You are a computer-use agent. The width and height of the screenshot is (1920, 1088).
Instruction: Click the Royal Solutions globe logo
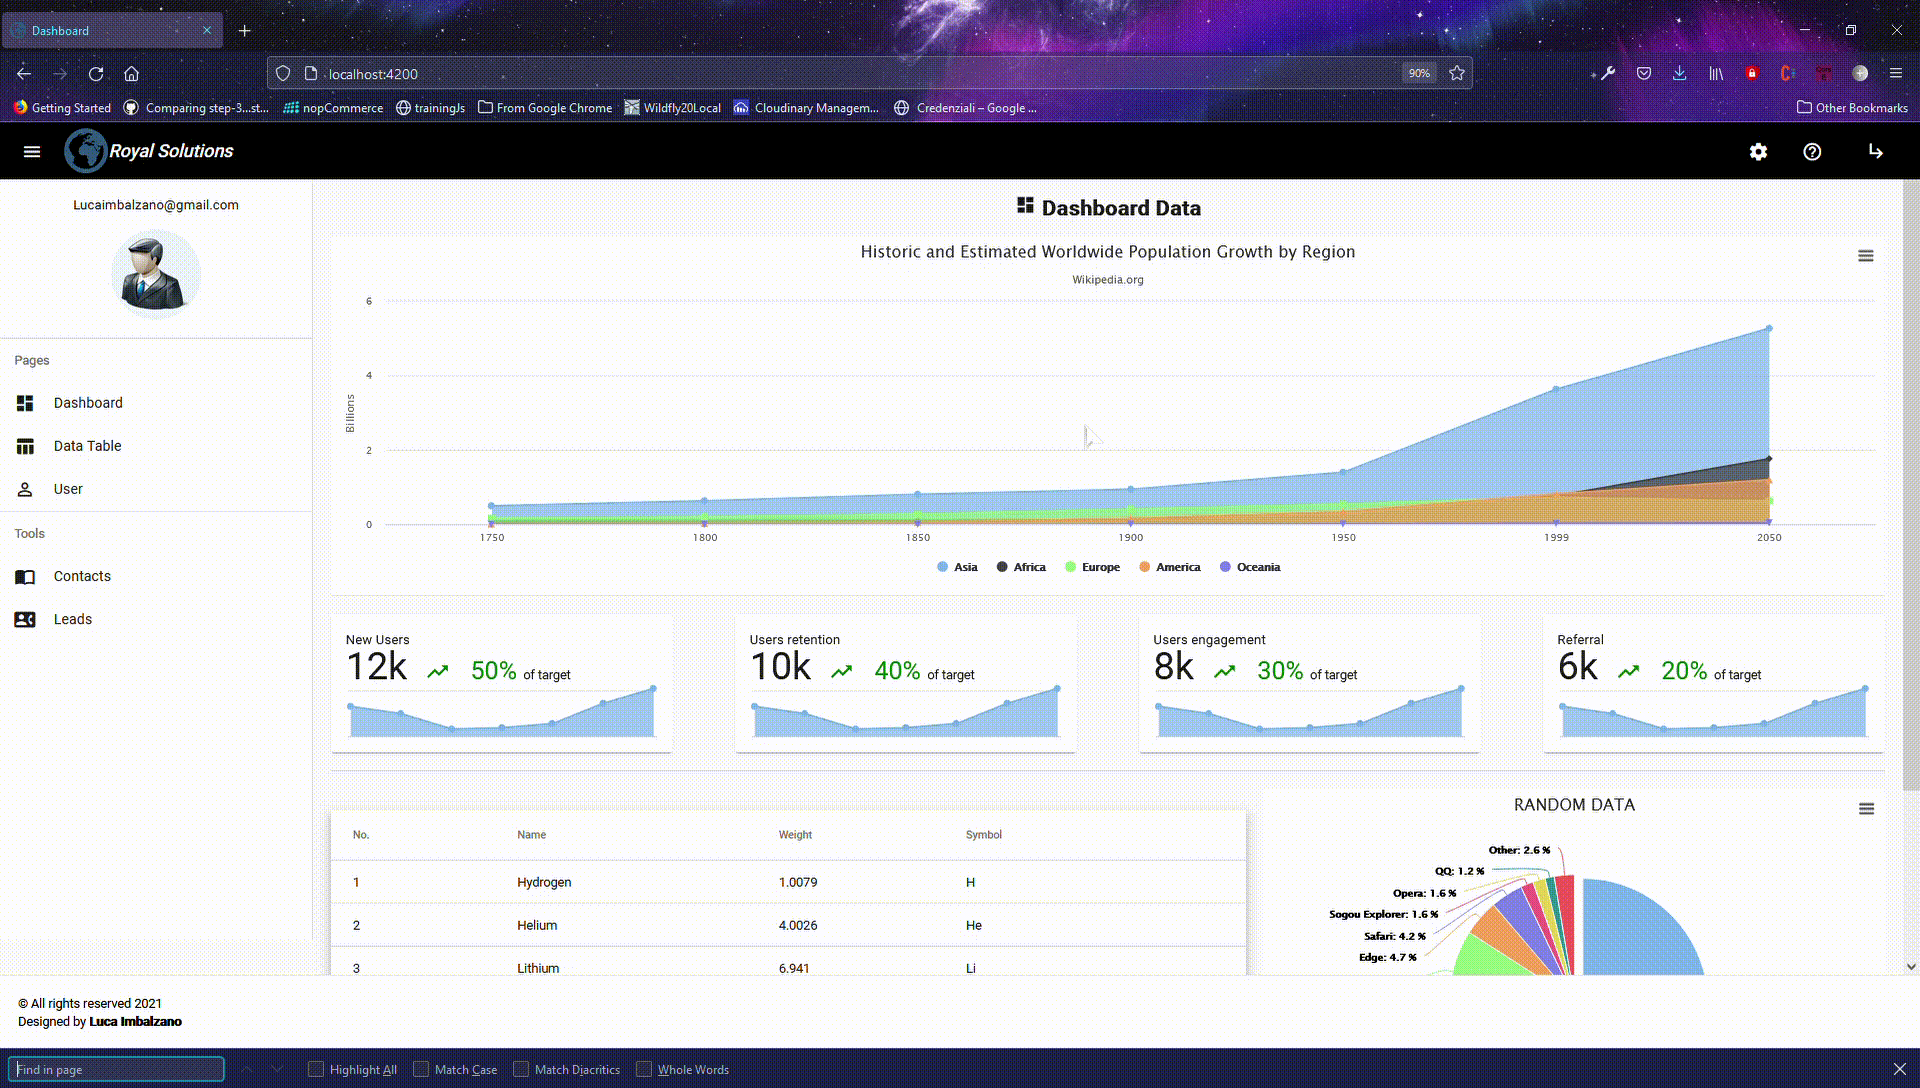[x=86, y=152]
